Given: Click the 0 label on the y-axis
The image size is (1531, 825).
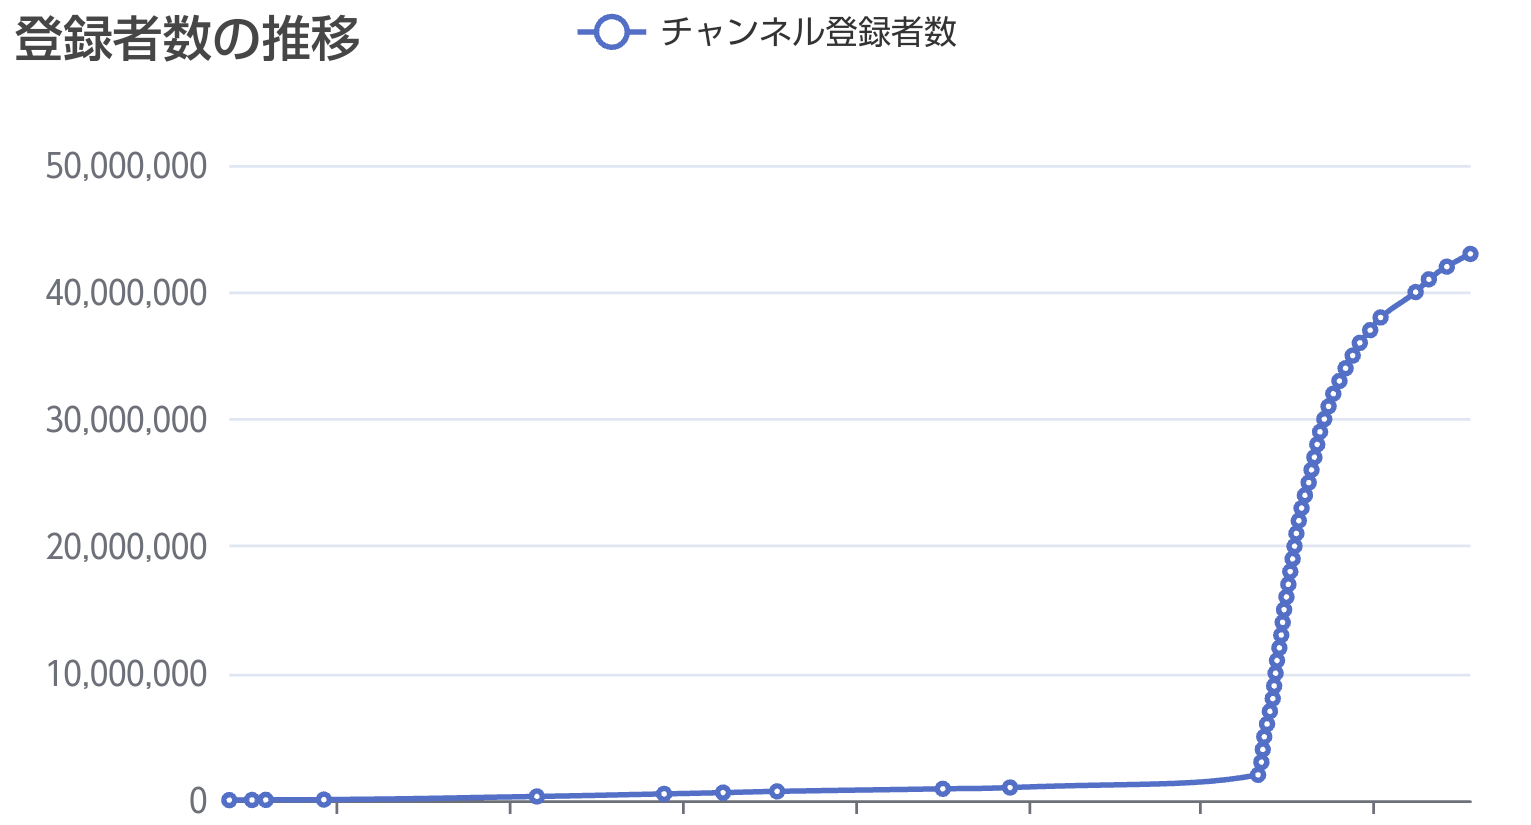Looking at the screenshot, I should click(198, 800).
